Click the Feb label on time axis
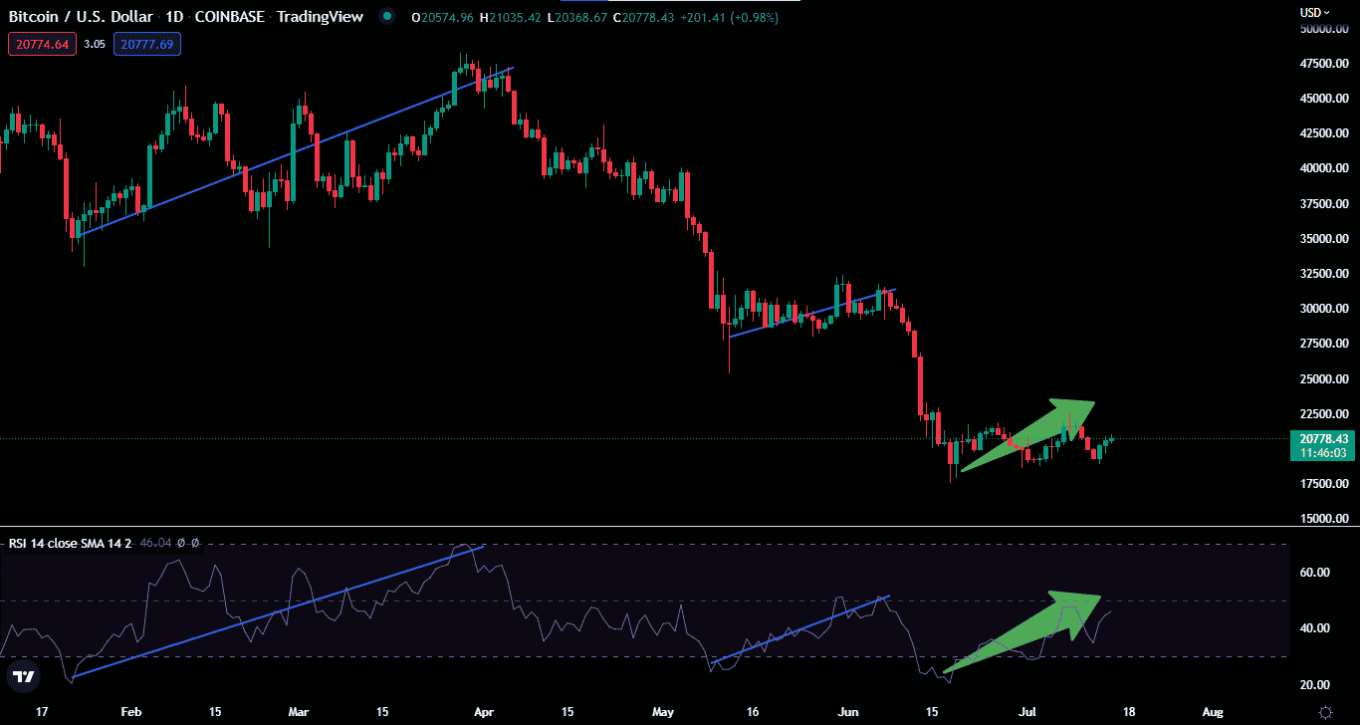 pos(130,712)
